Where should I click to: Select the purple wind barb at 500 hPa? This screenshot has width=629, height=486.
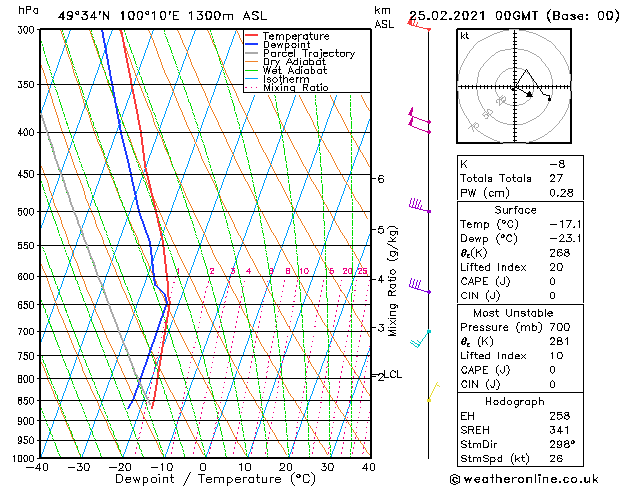point(418,207)
